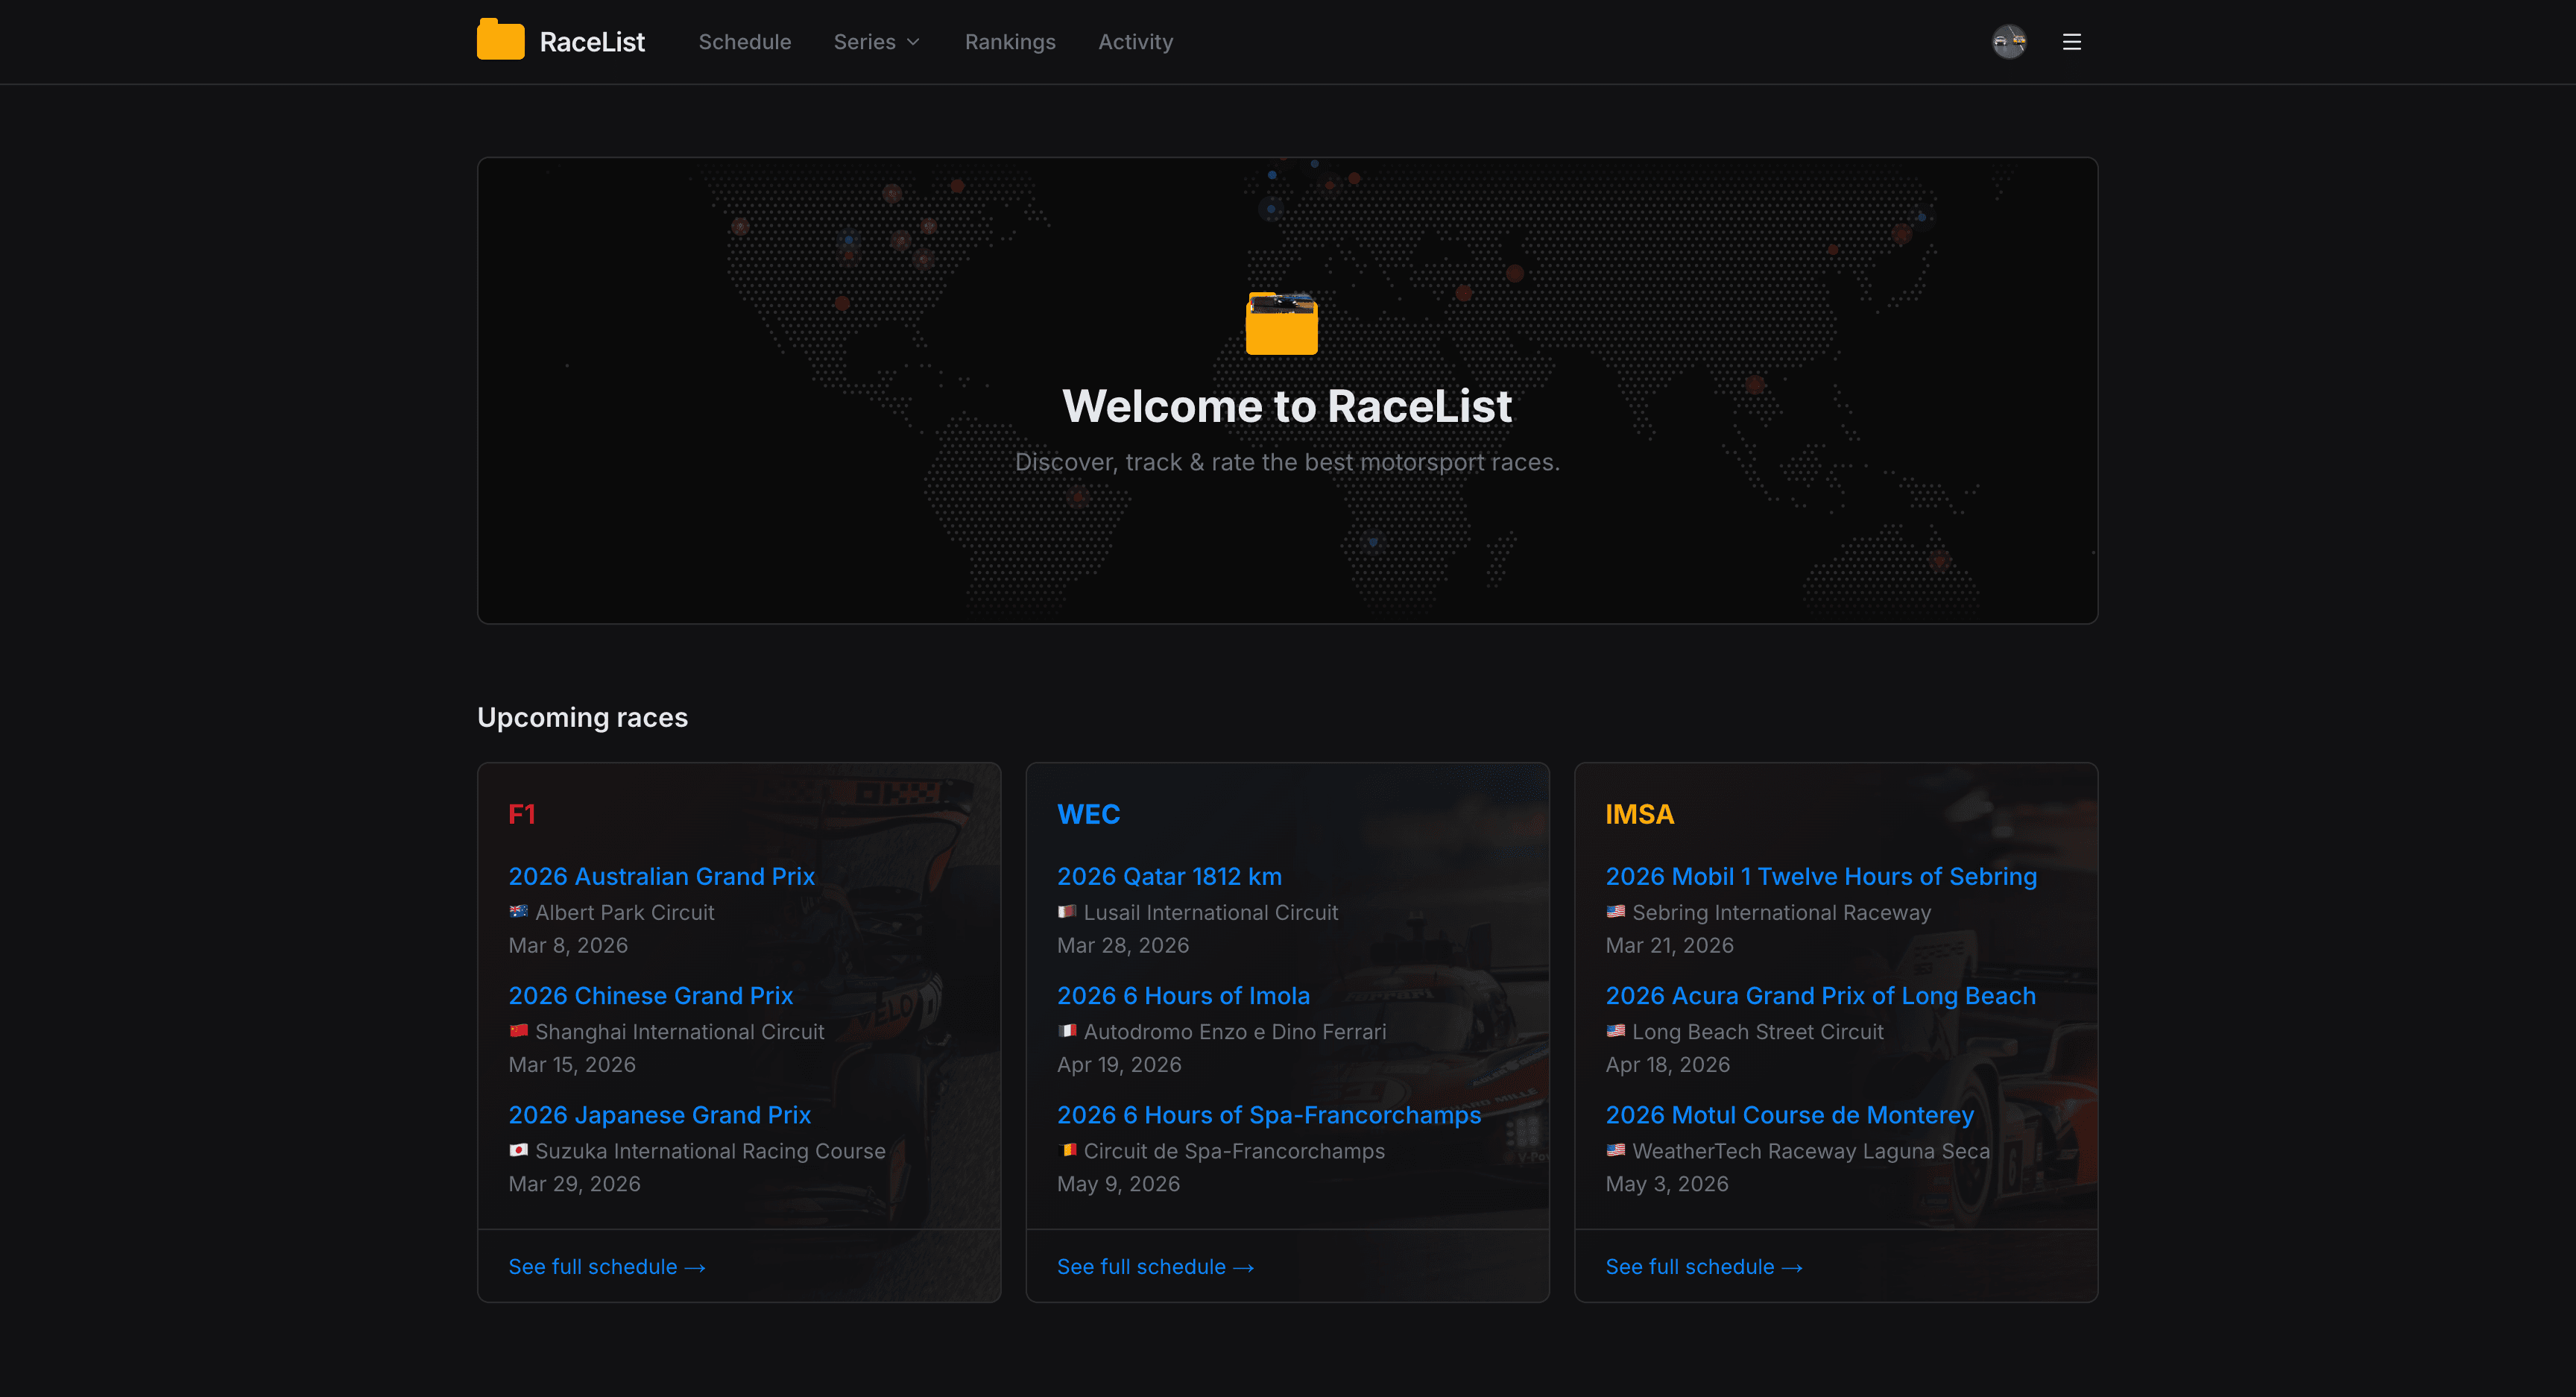Expand the Series dropdown chevron

tap(913, 42)
